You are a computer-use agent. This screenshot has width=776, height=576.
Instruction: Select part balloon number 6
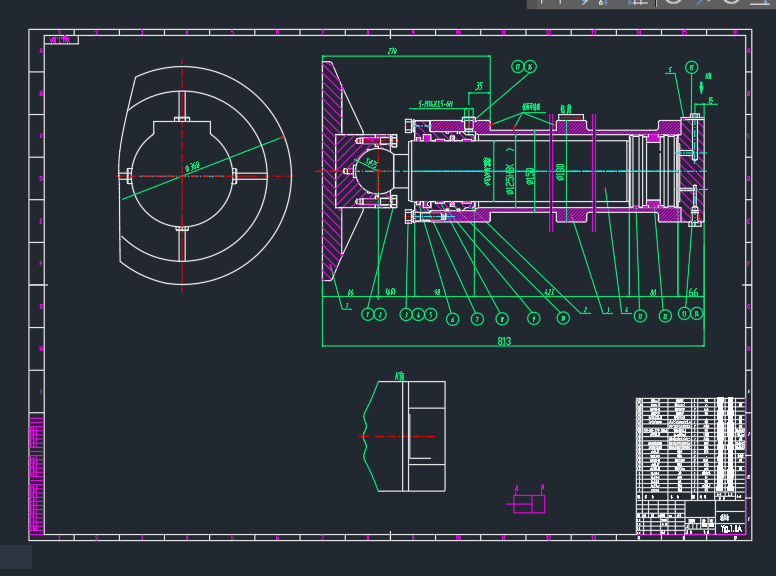(452, 320)
